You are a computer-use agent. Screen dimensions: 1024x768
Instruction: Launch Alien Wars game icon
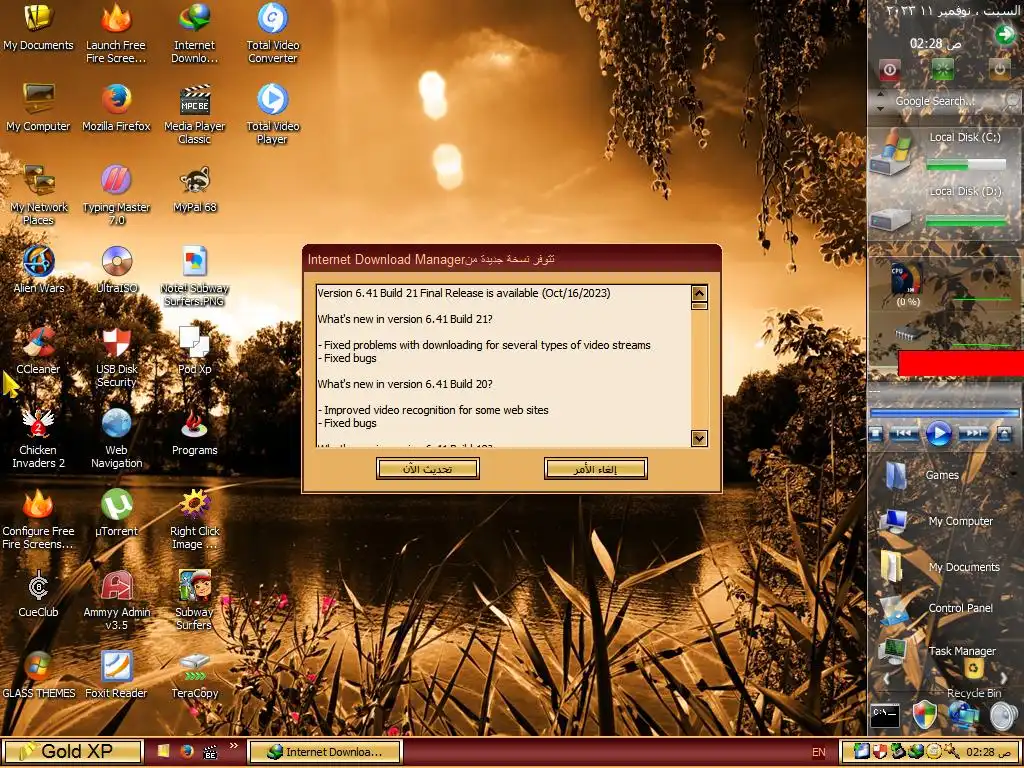point(38,270)
